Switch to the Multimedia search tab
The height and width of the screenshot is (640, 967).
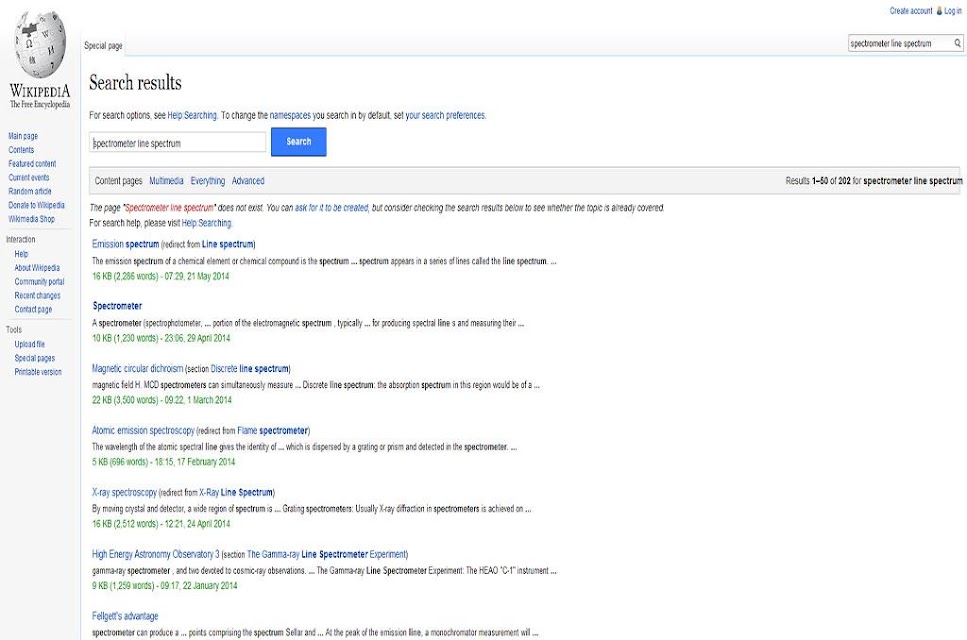[166, 181]
